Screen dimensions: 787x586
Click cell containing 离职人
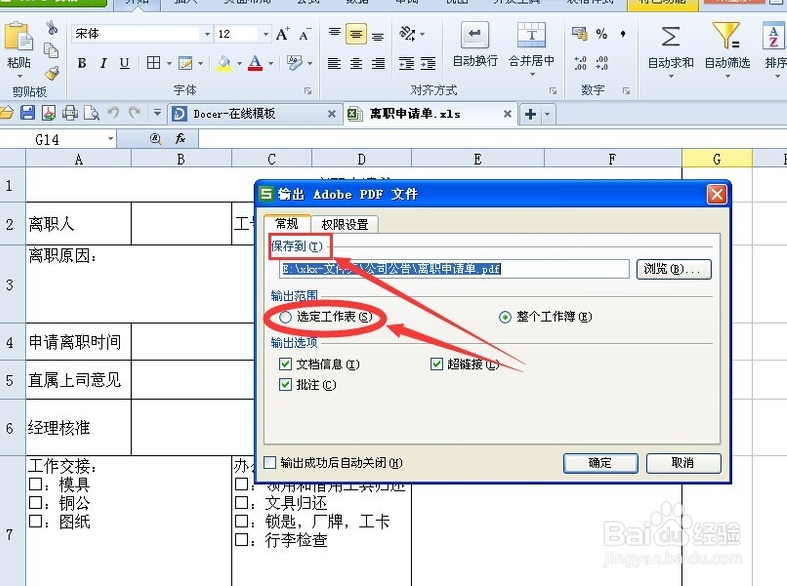(78, 224)
